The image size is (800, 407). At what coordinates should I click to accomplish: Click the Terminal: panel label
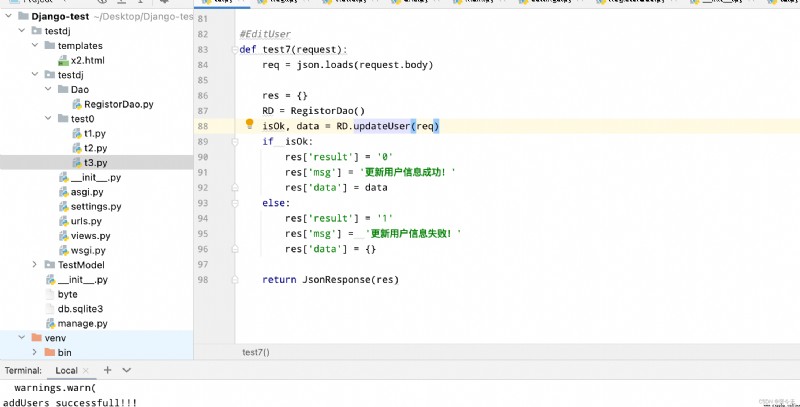[23, 371]
